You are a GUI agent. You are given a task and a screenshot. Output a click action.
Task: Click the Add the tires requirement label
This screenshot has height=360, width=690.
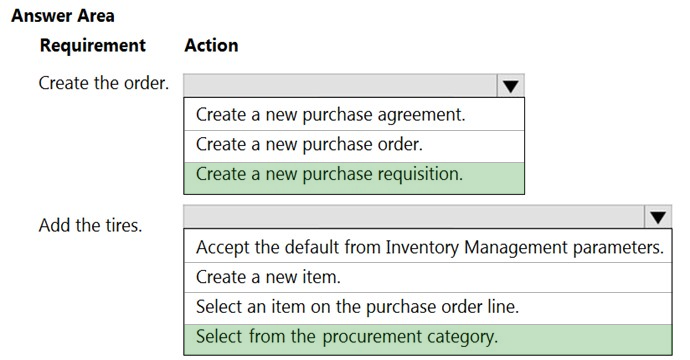90,225
